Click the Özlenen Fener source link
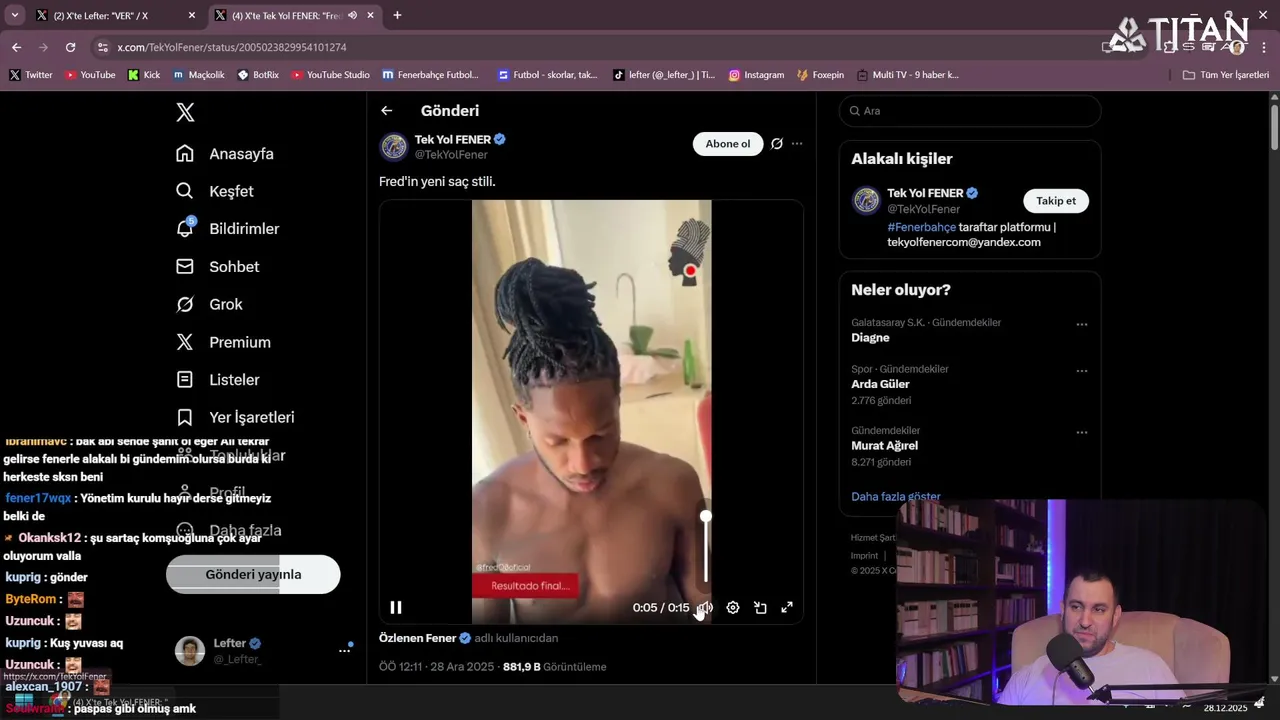 coord(418,638)
